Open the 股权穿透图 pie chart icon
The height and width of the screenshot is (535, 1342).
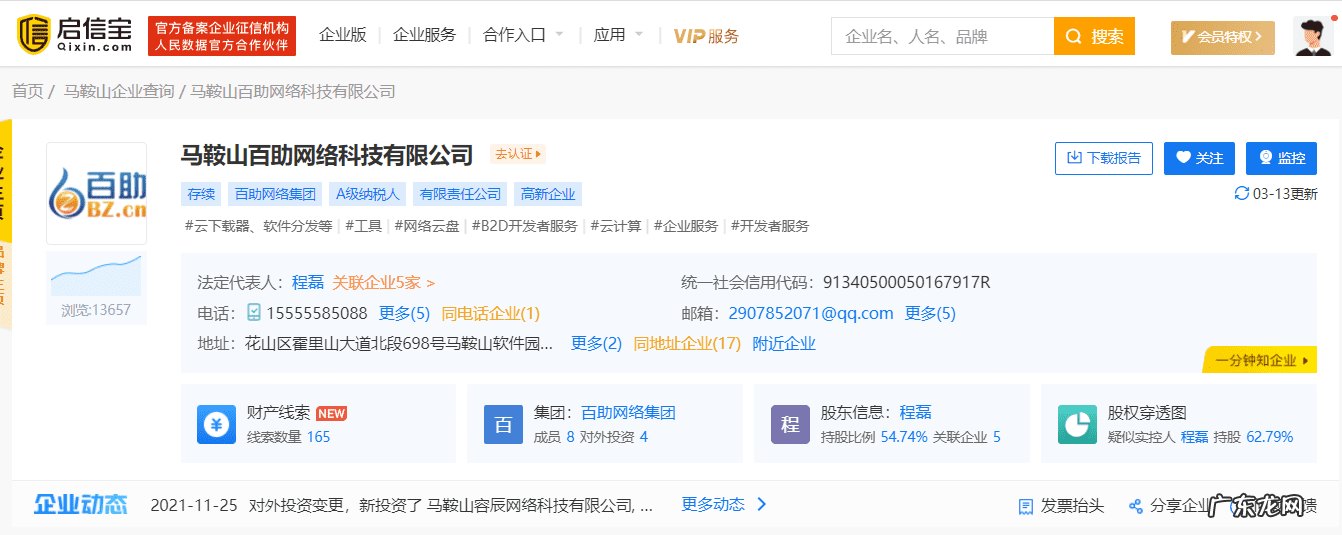(x=1077, y=424)
